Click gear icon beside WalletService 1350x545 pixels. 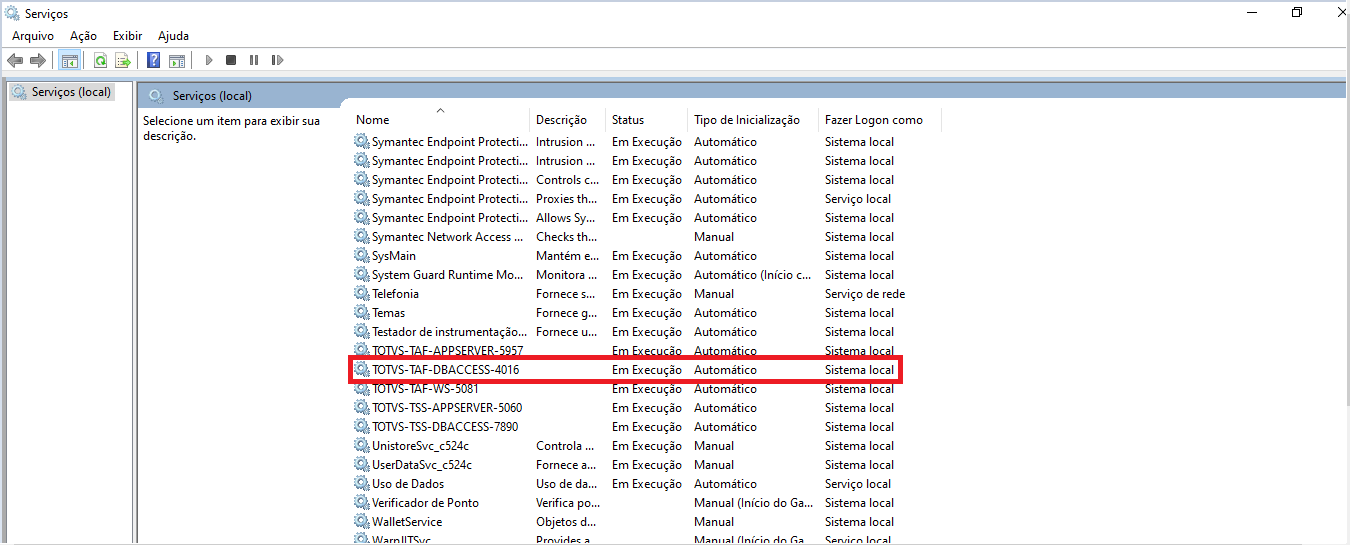click(362, 522)
